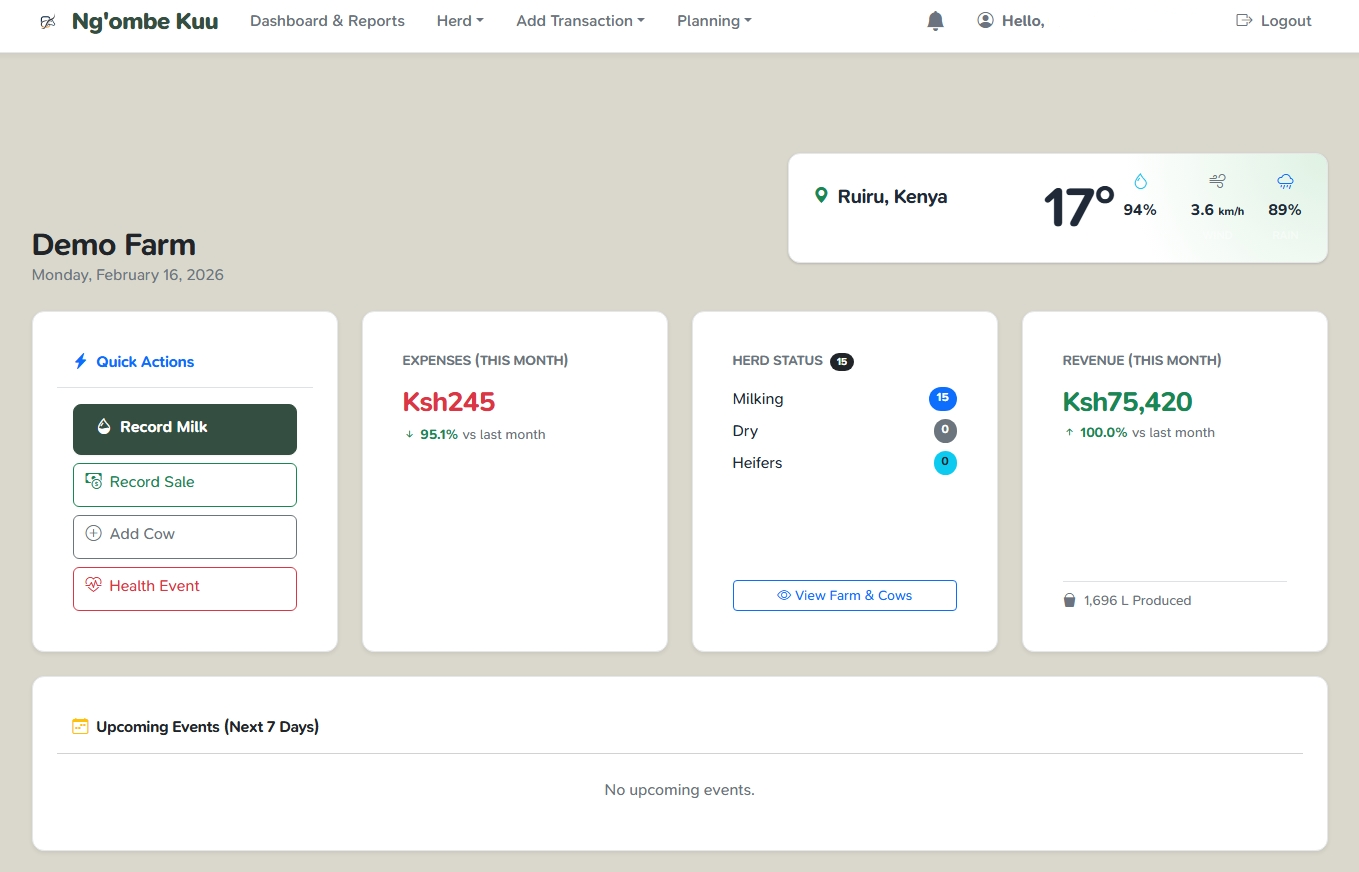Click the user profile icon next to Hello
The image size is (1359, 872).
pyautogui.click(x=985, y=20)
